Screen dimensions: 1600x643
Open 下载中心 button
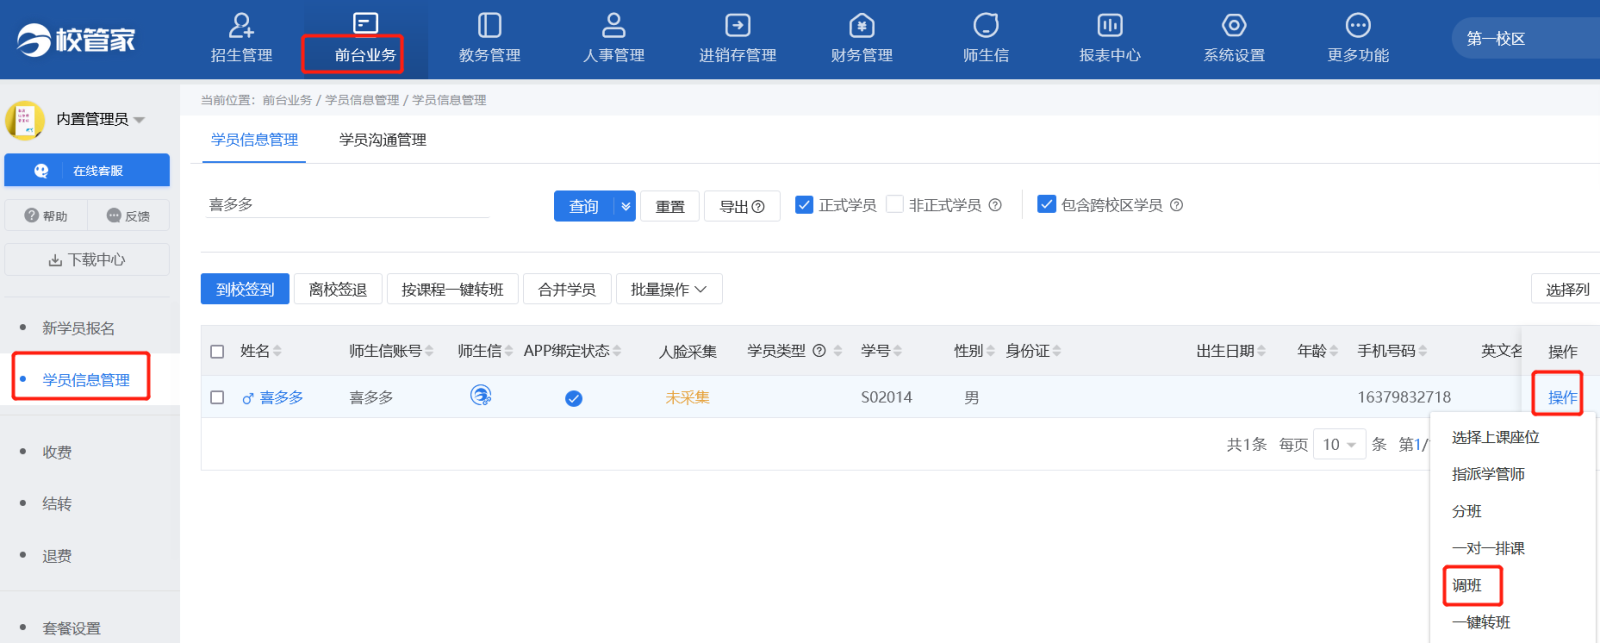pos(87,260)
